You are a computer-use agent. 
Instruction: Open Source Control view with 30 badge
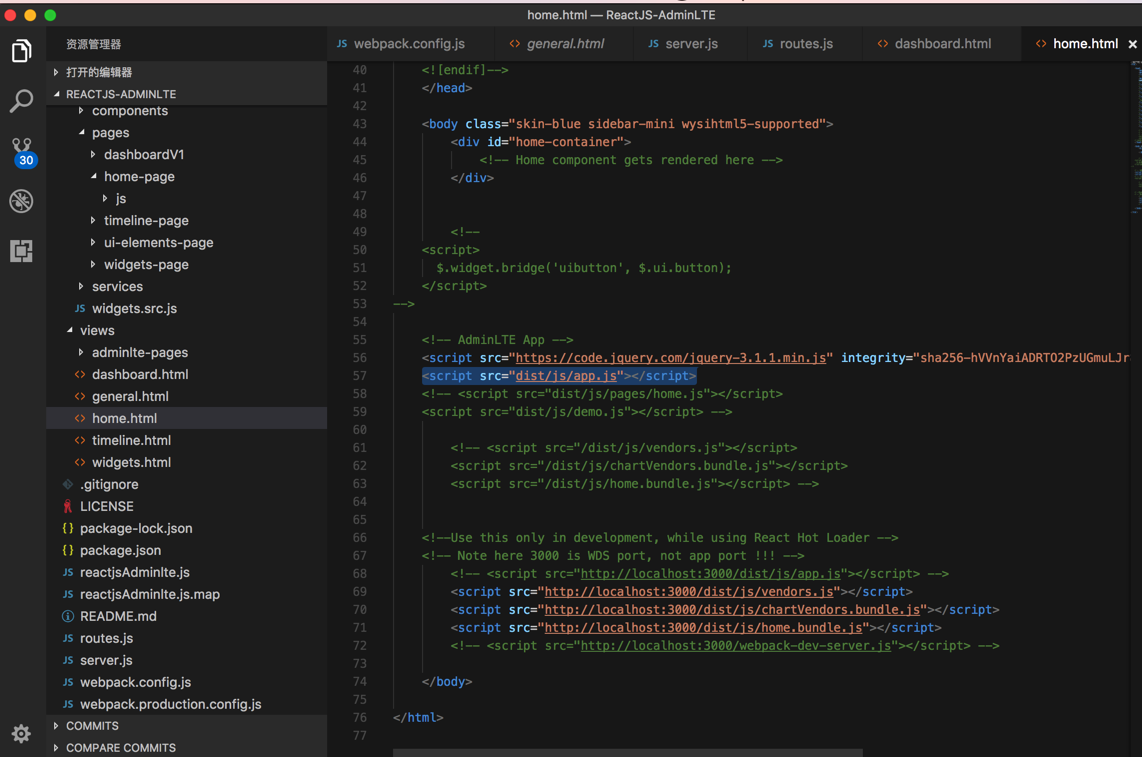(x=22, y=152)
